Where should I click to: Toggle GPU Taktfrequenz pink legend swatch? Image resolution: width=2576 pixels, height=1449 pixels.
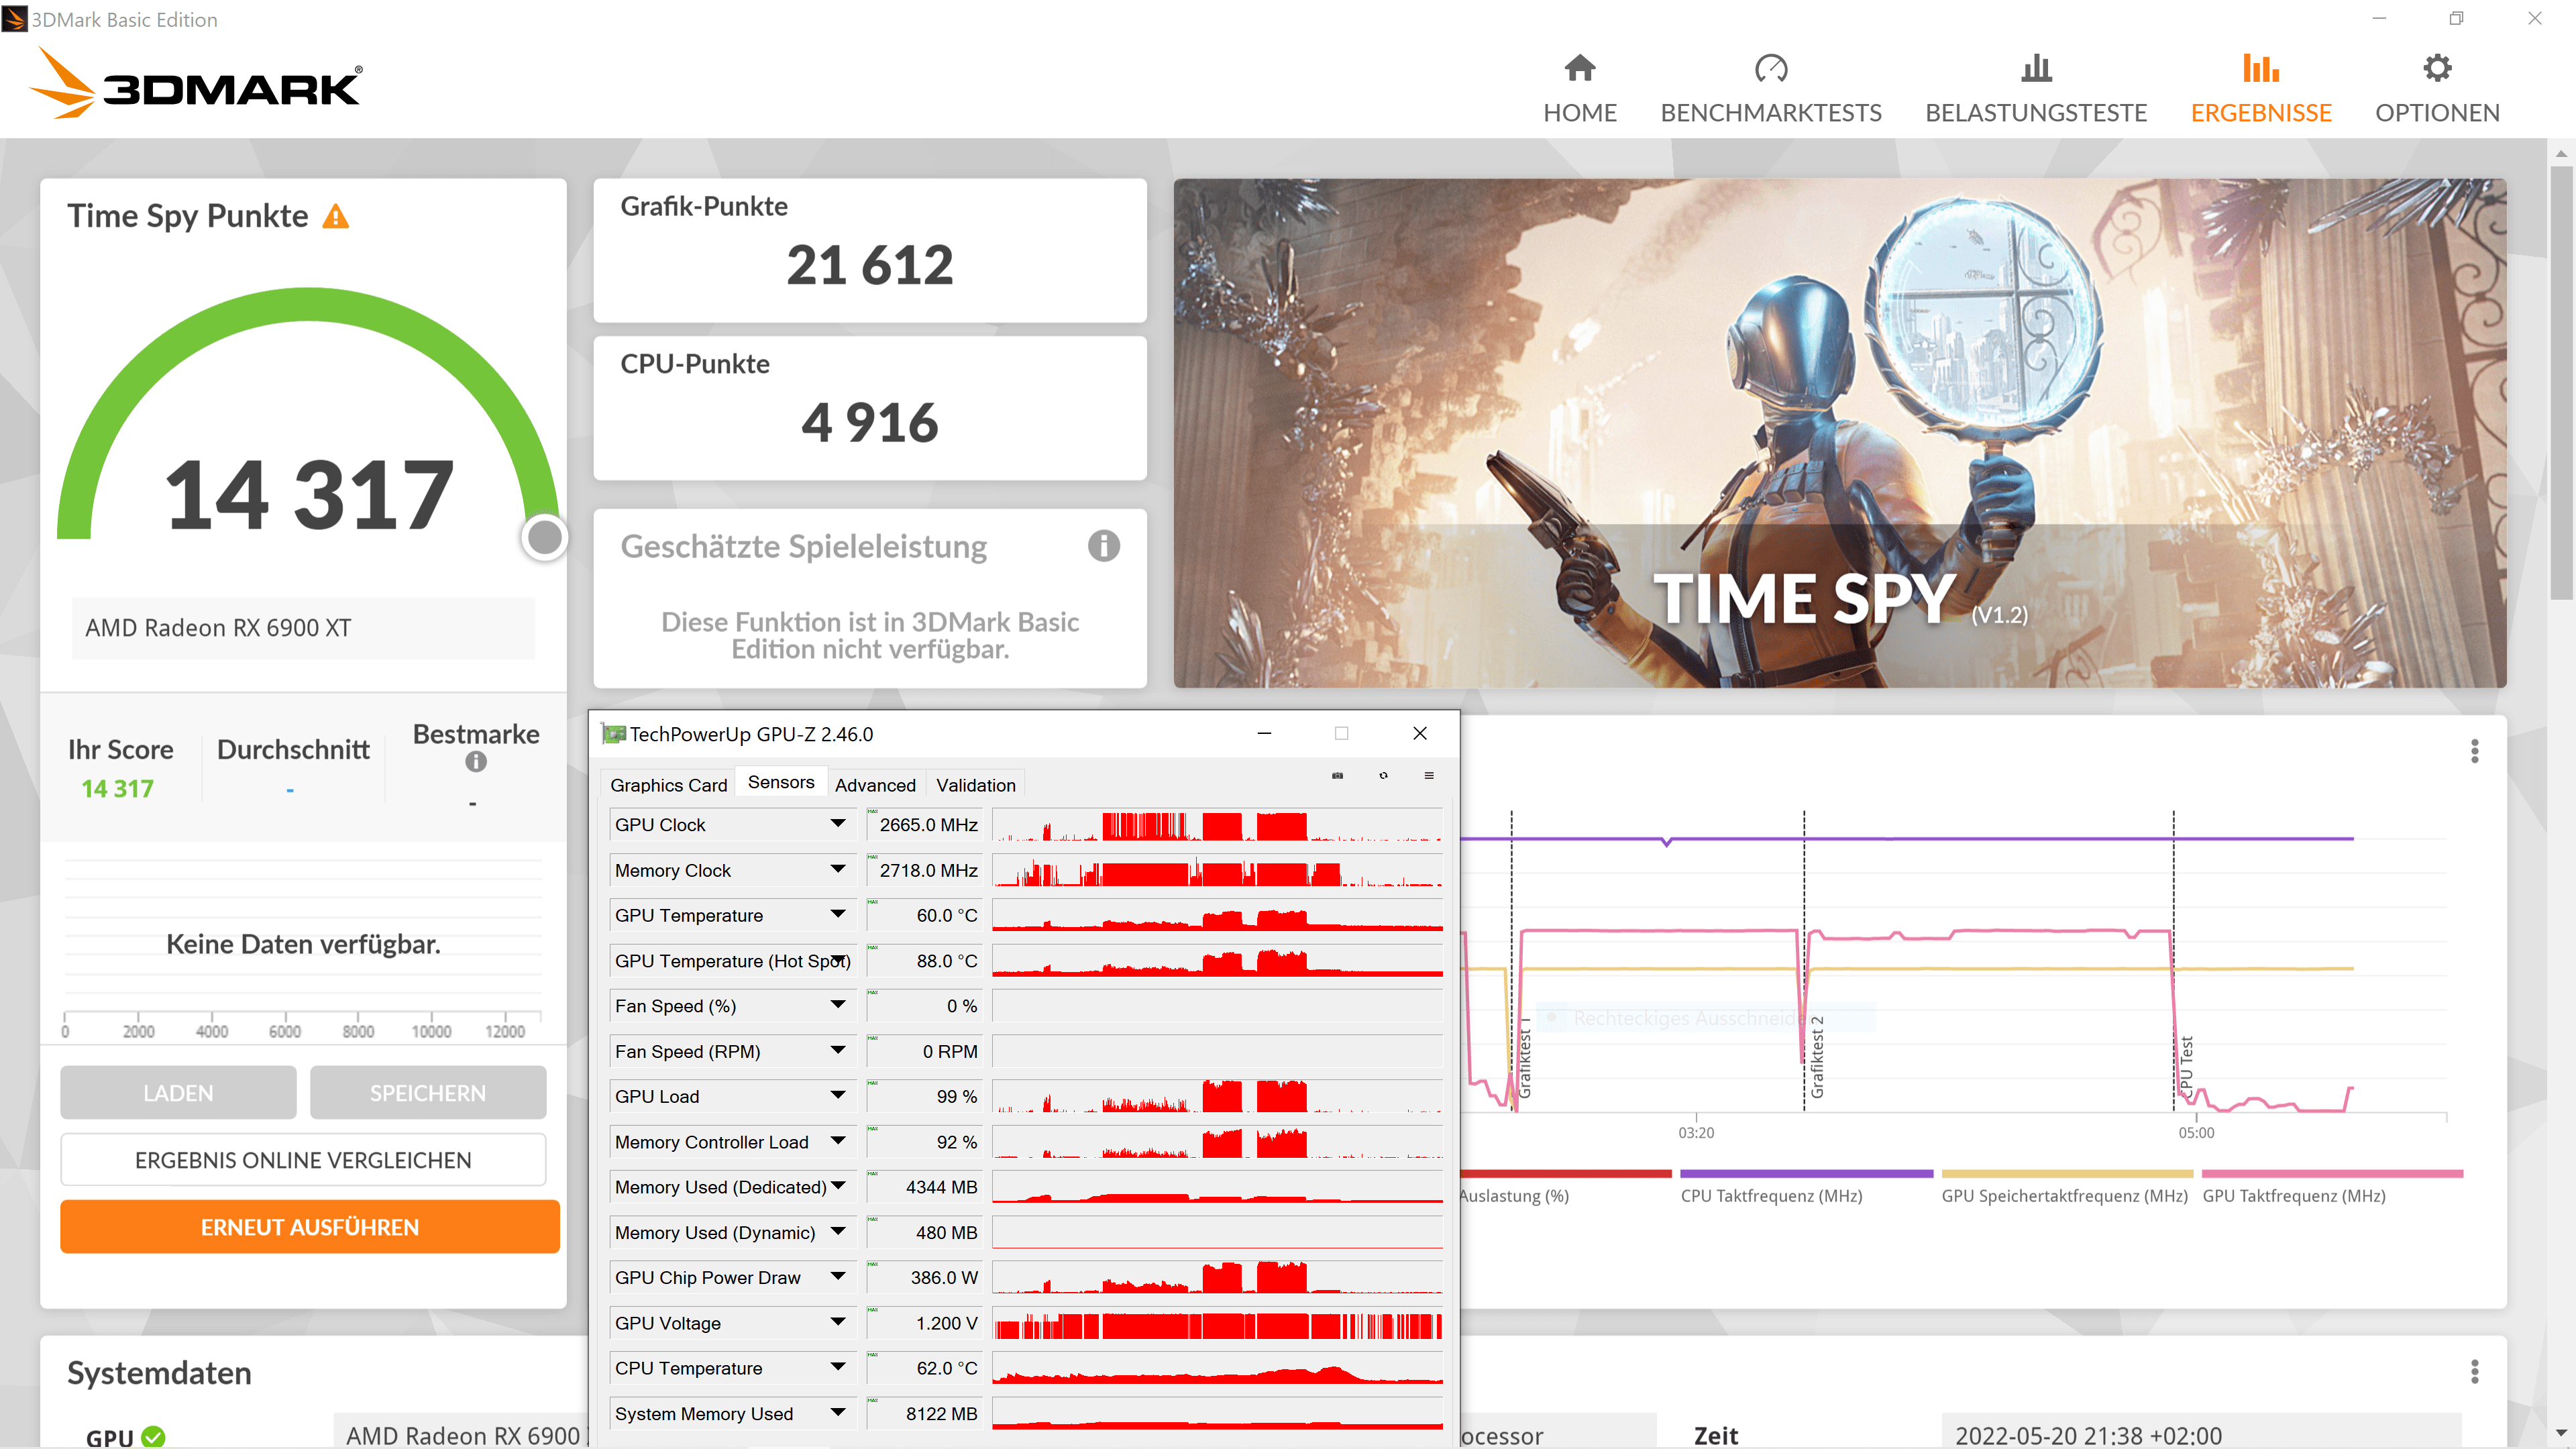pos(2332,1174)
